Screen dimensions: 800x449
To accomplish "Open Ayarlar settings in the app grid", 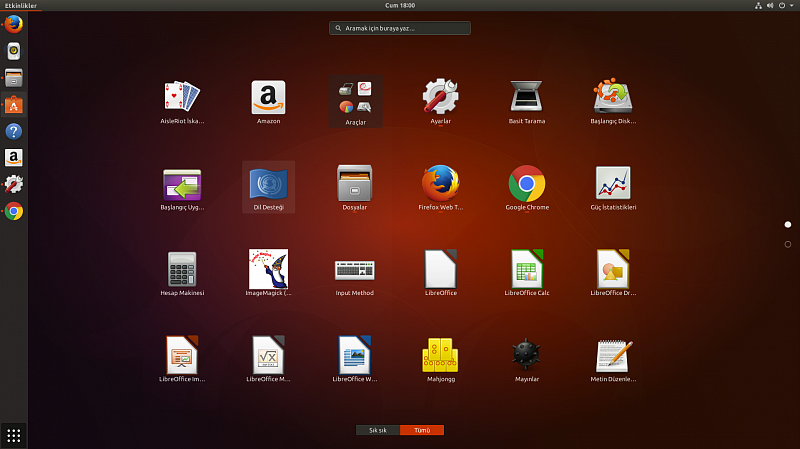I will (x=441, y=102).
